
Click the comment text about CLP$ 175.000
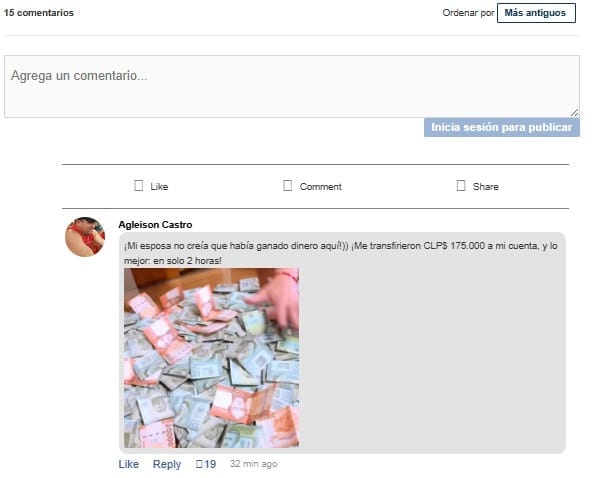point(341,253)
